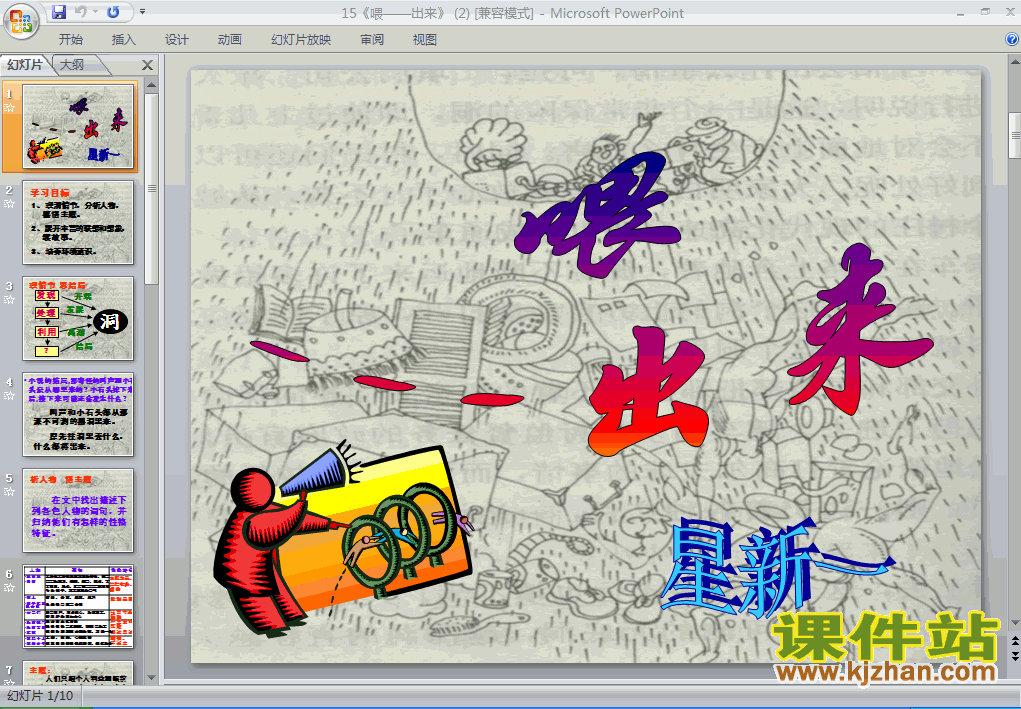Image resolution: width=1021 pixels, height=709 pixels.
Task: Select the megaphone man clip art
Action: click(343, 540)
